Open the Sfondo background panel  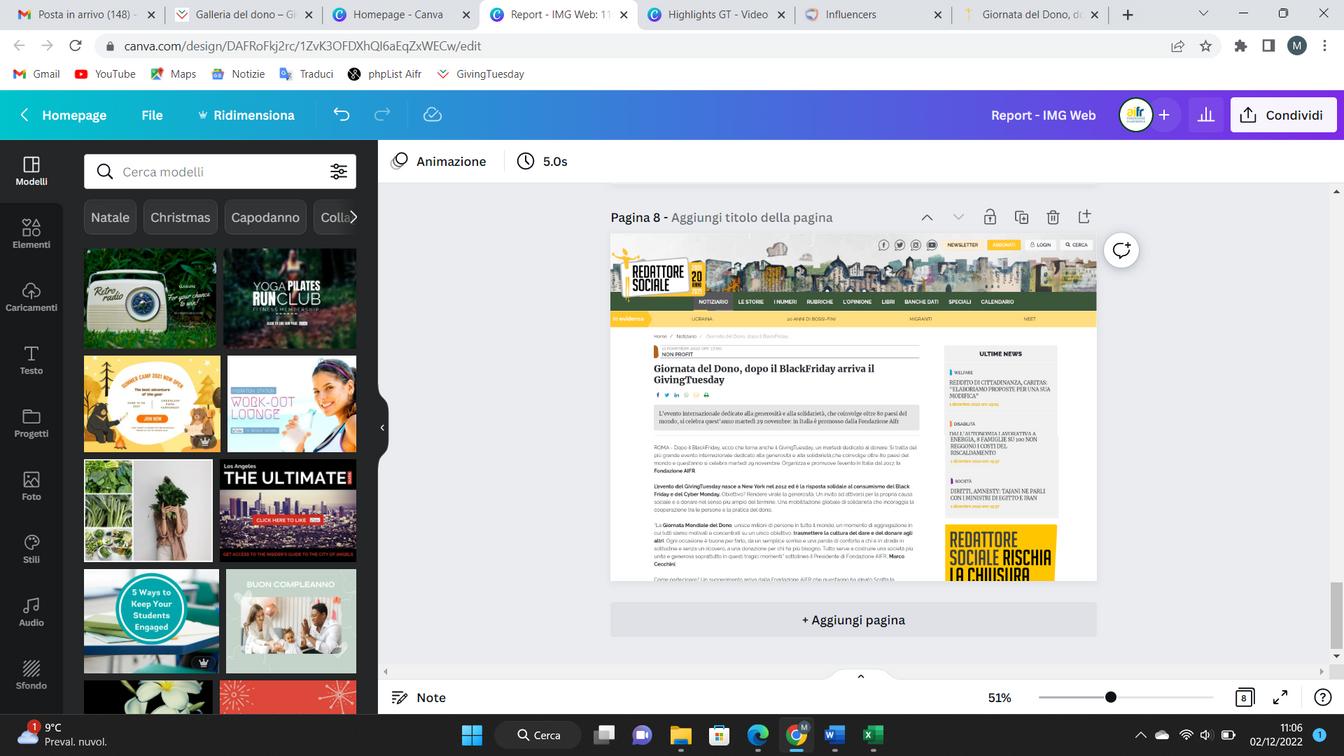[31, 675]
